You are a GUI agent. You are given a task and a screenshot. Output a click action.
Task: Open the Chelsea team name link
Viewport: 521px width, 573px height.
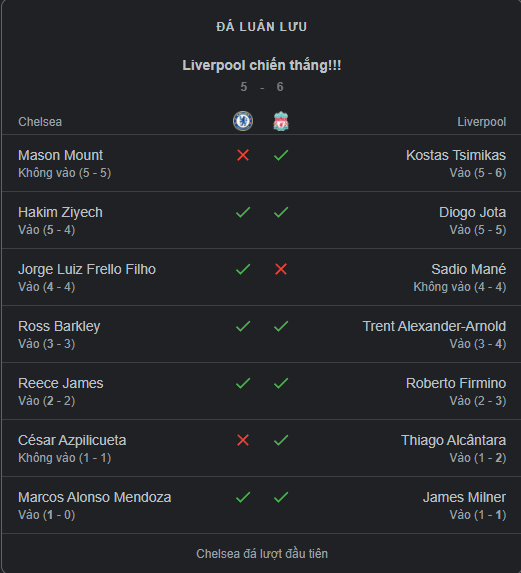[40, 122]
